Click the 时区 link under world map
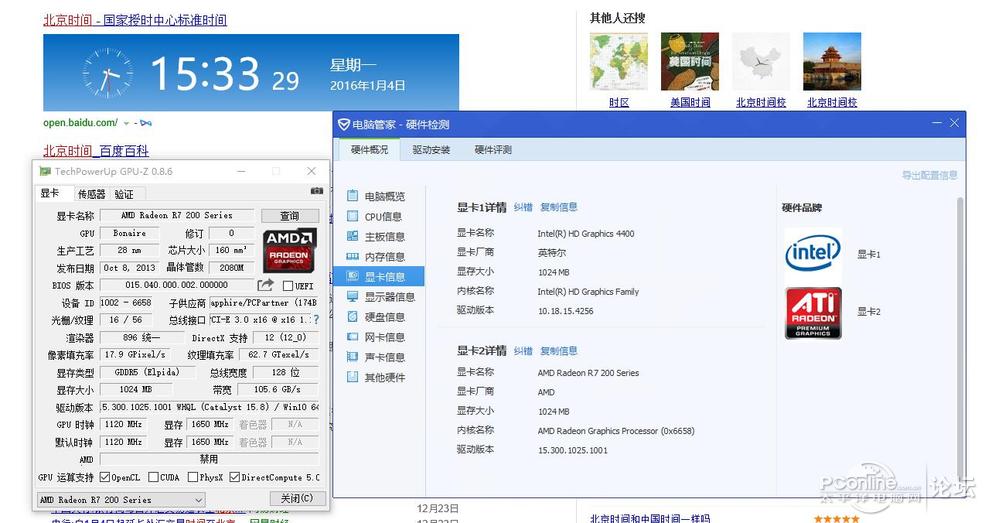 (619, 102)
